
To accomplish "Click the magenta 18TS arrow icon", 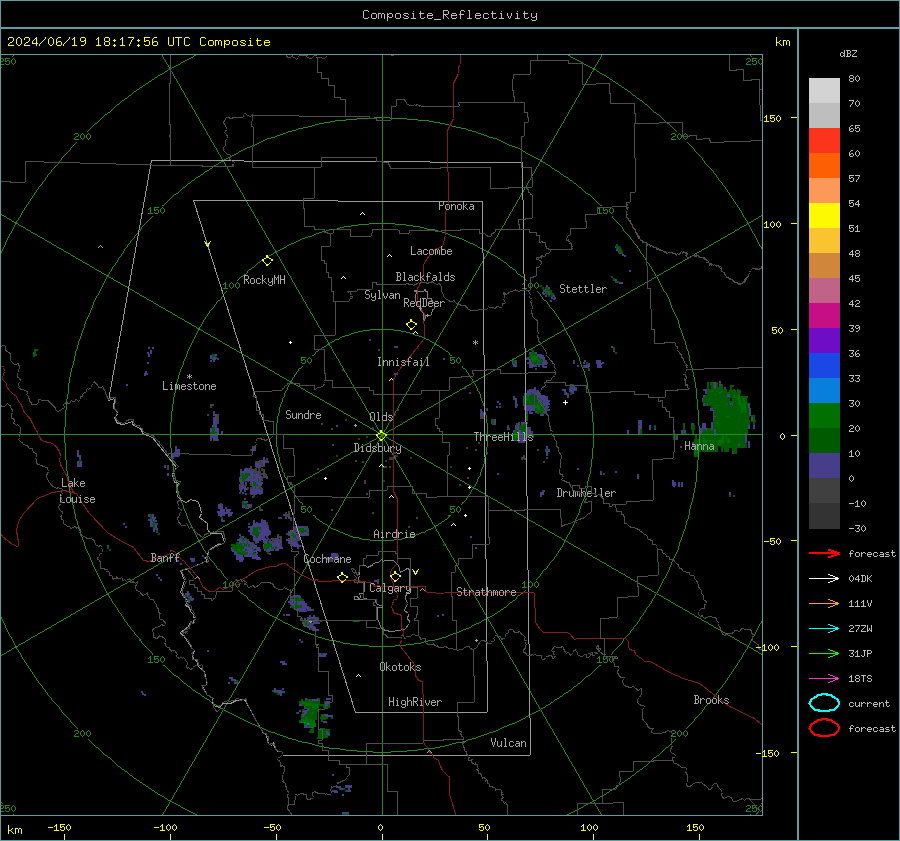I will (x=824, y=679).
